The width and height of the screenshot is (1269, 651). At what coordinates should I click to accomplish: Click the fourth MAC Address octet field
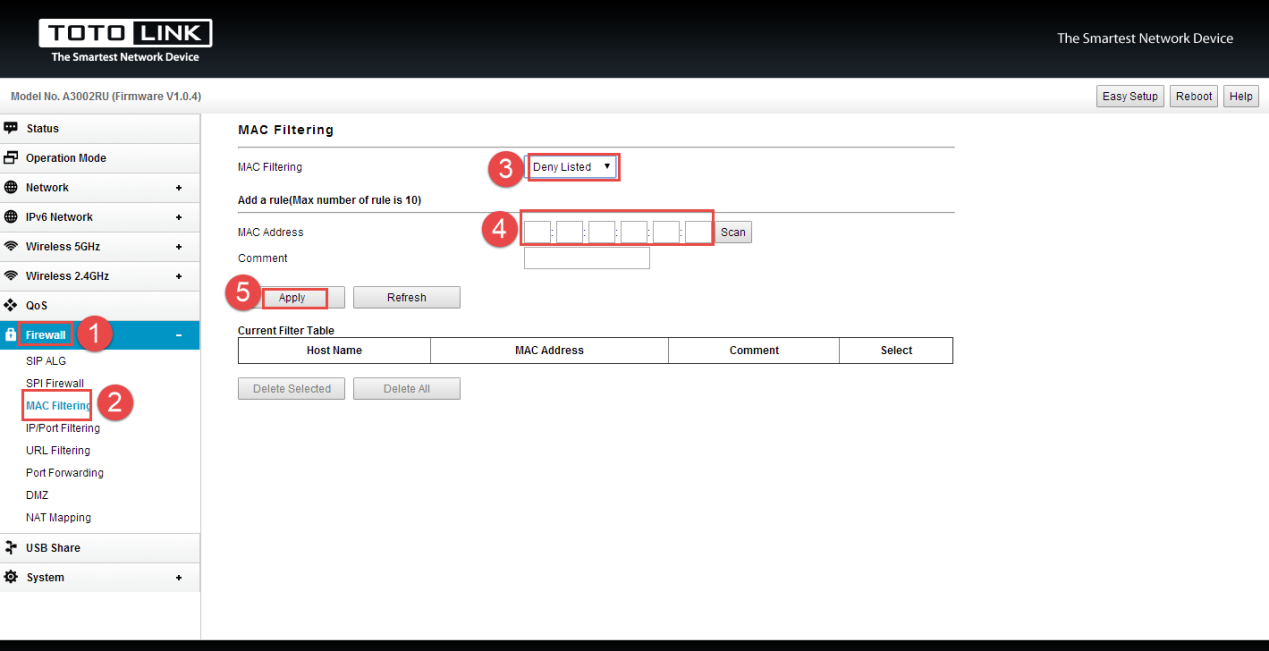click(x=634, y=232)
